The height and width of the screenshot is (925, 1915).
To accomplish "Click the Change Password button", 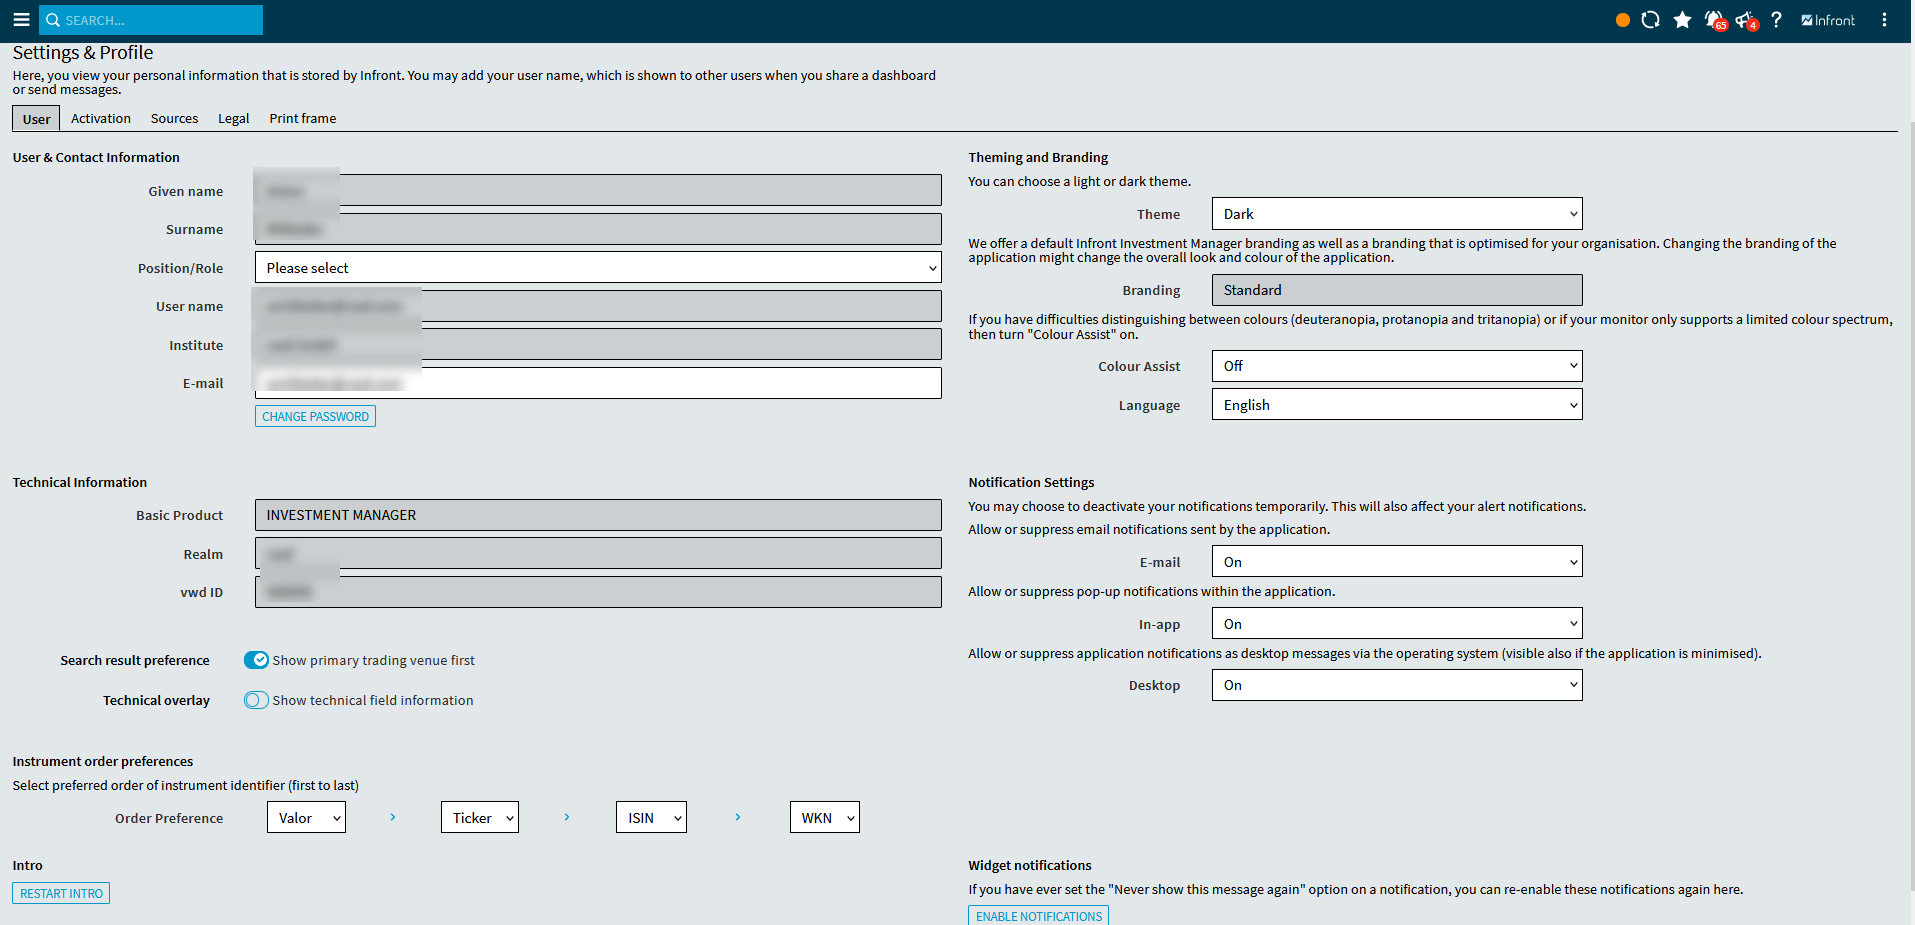I will point(315,417).
